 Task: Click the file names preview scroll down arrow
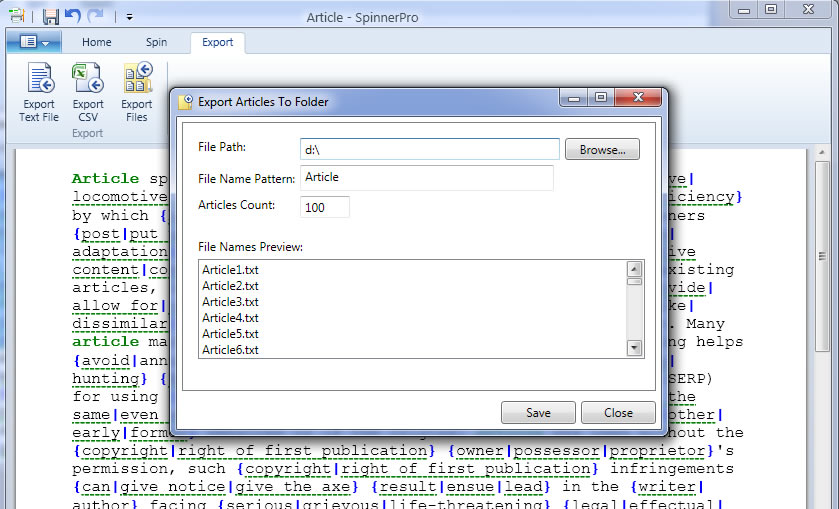coord(634,347)
